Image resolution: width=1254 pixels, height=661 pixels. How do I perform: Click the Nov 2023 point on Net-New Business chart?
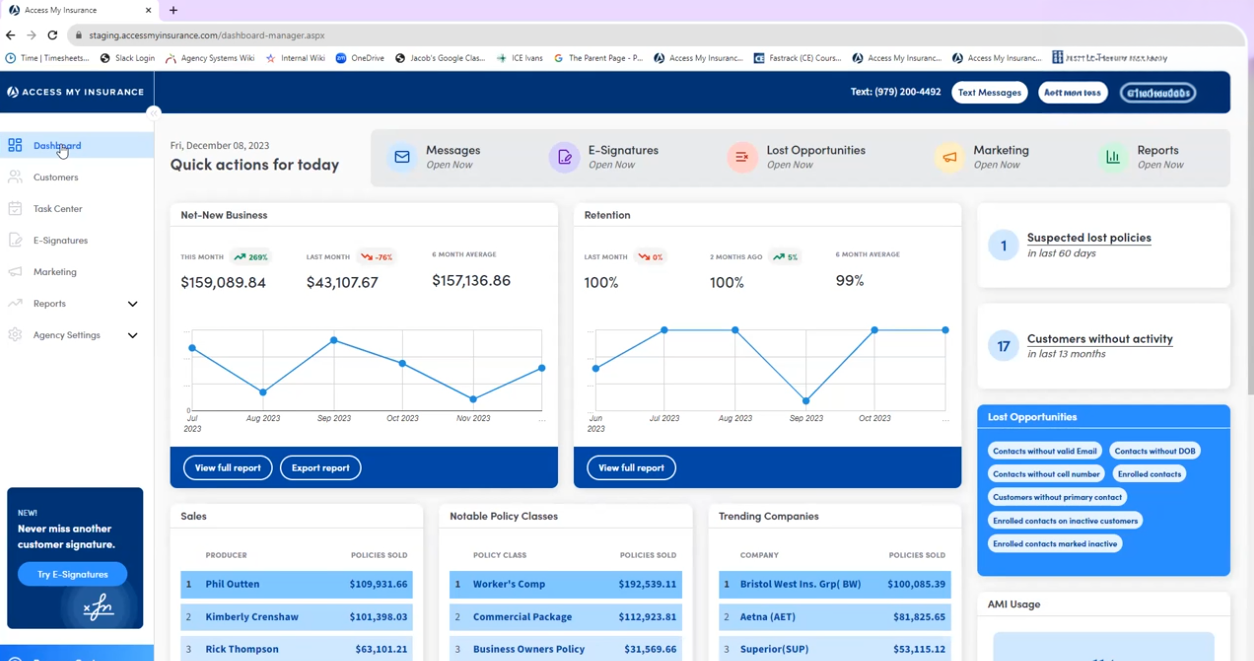(473, 399)
